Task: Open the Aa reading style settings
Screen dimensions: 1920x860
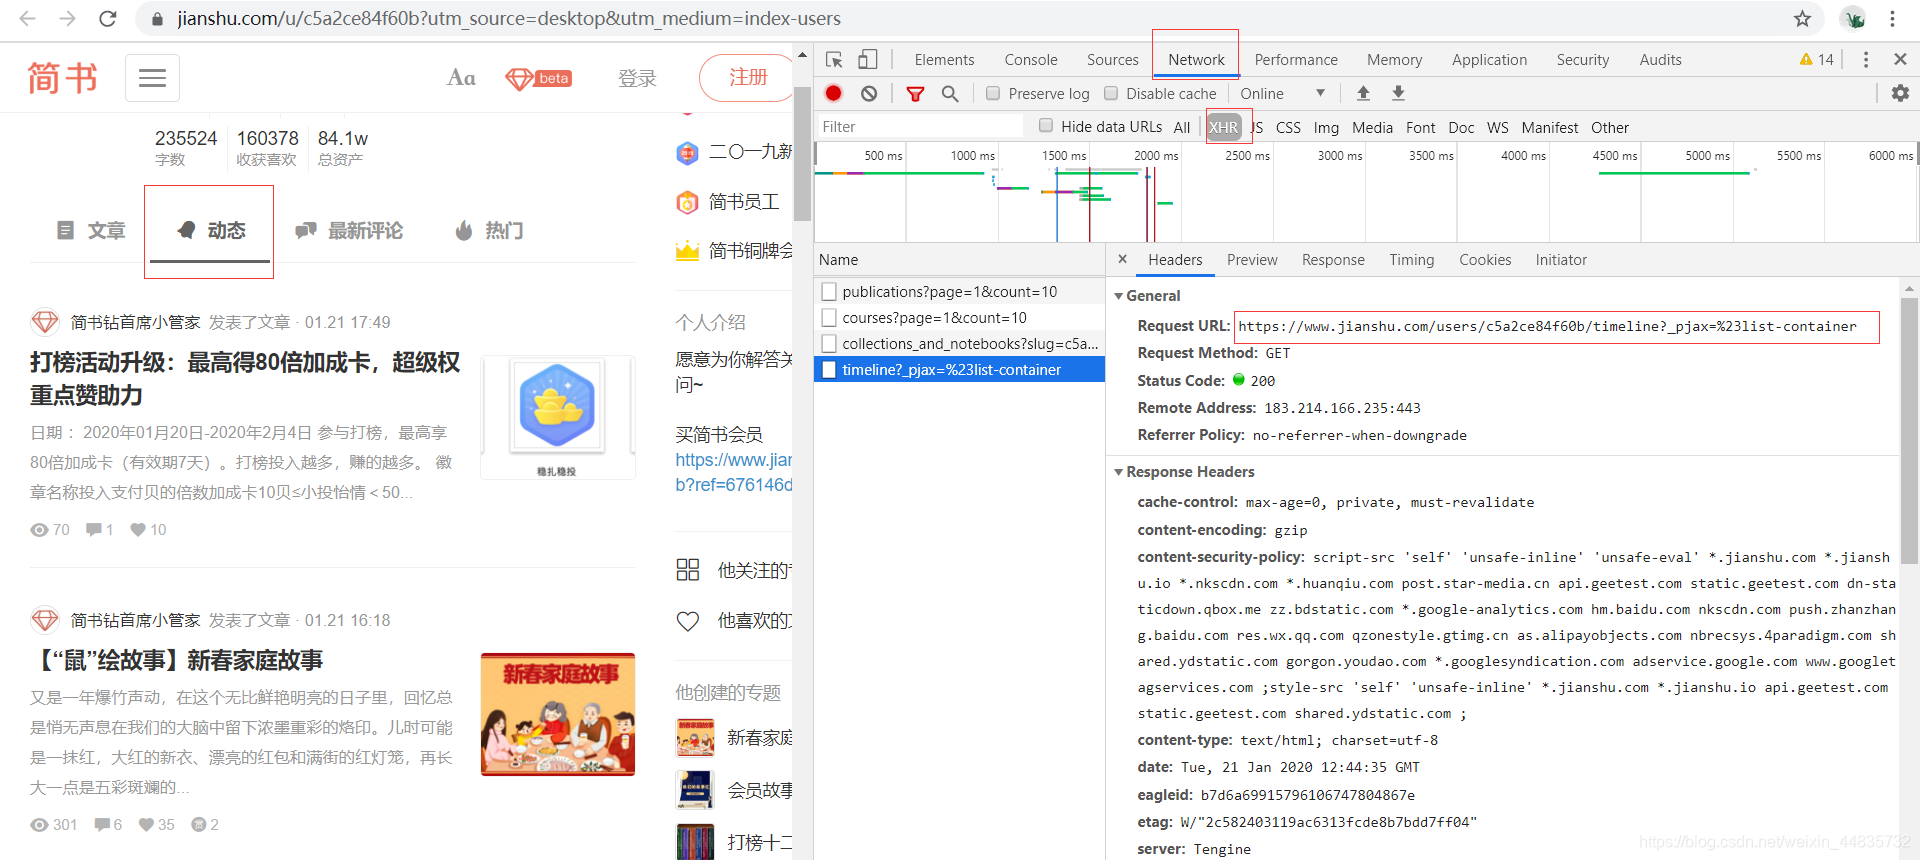Action: point(461,77)
